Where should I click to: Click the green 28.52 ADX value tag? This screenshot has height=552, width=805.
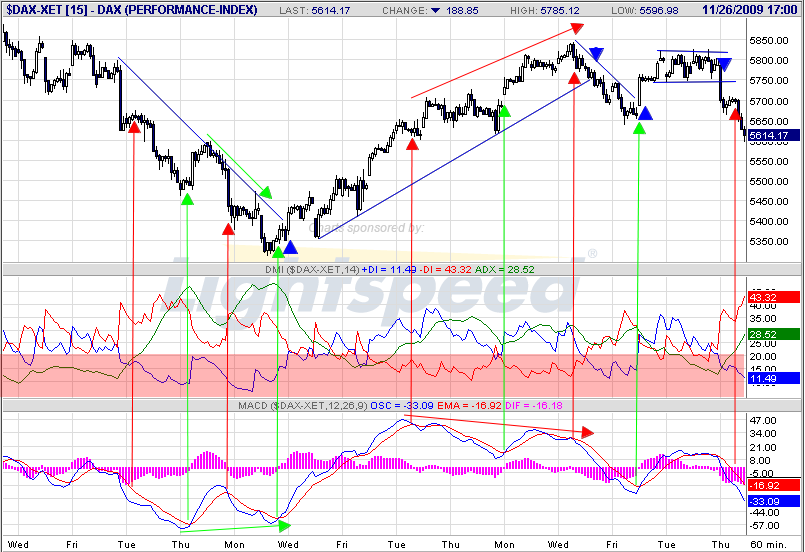774,334
